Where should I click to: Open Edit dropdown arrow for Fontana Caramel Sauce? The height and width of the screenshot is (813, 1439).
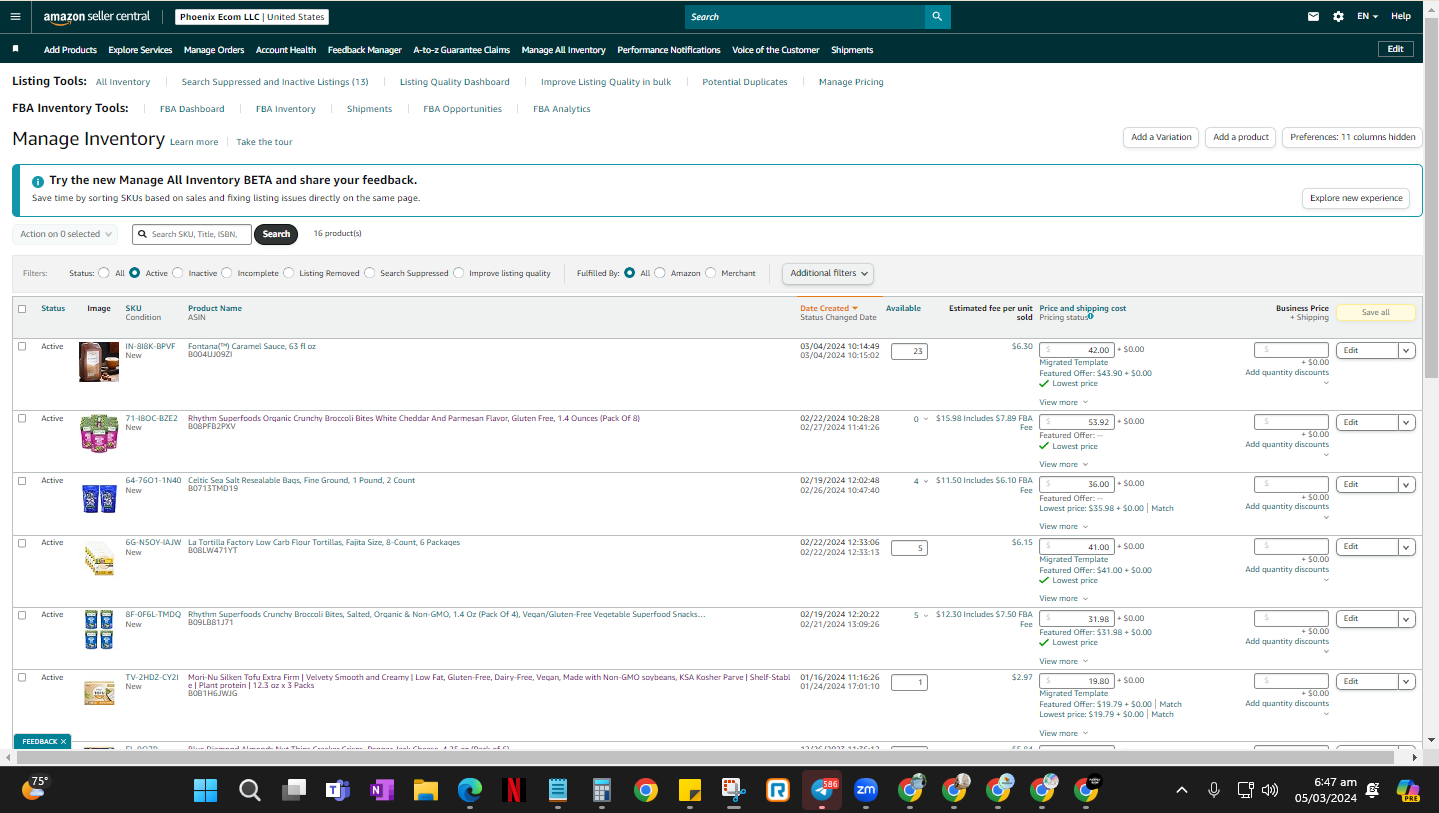pyautogui.click(x=1407, y=350)
